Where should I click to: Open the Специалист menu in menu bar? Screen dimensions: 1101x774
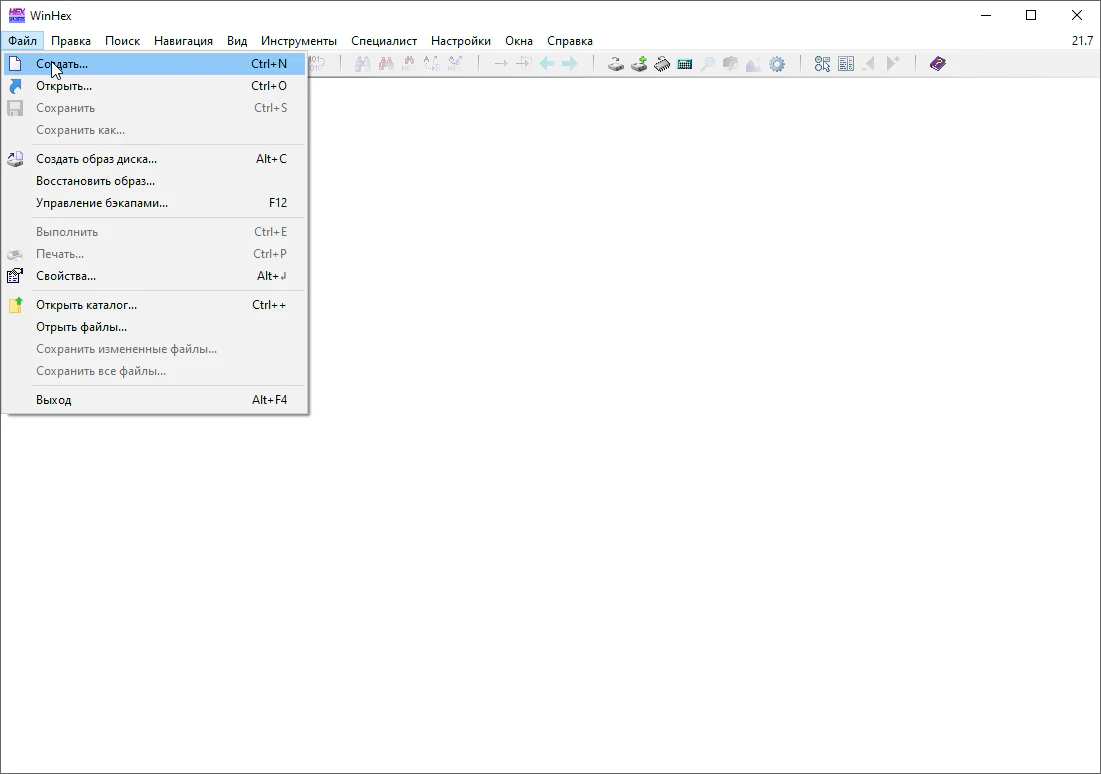[384, 41]
